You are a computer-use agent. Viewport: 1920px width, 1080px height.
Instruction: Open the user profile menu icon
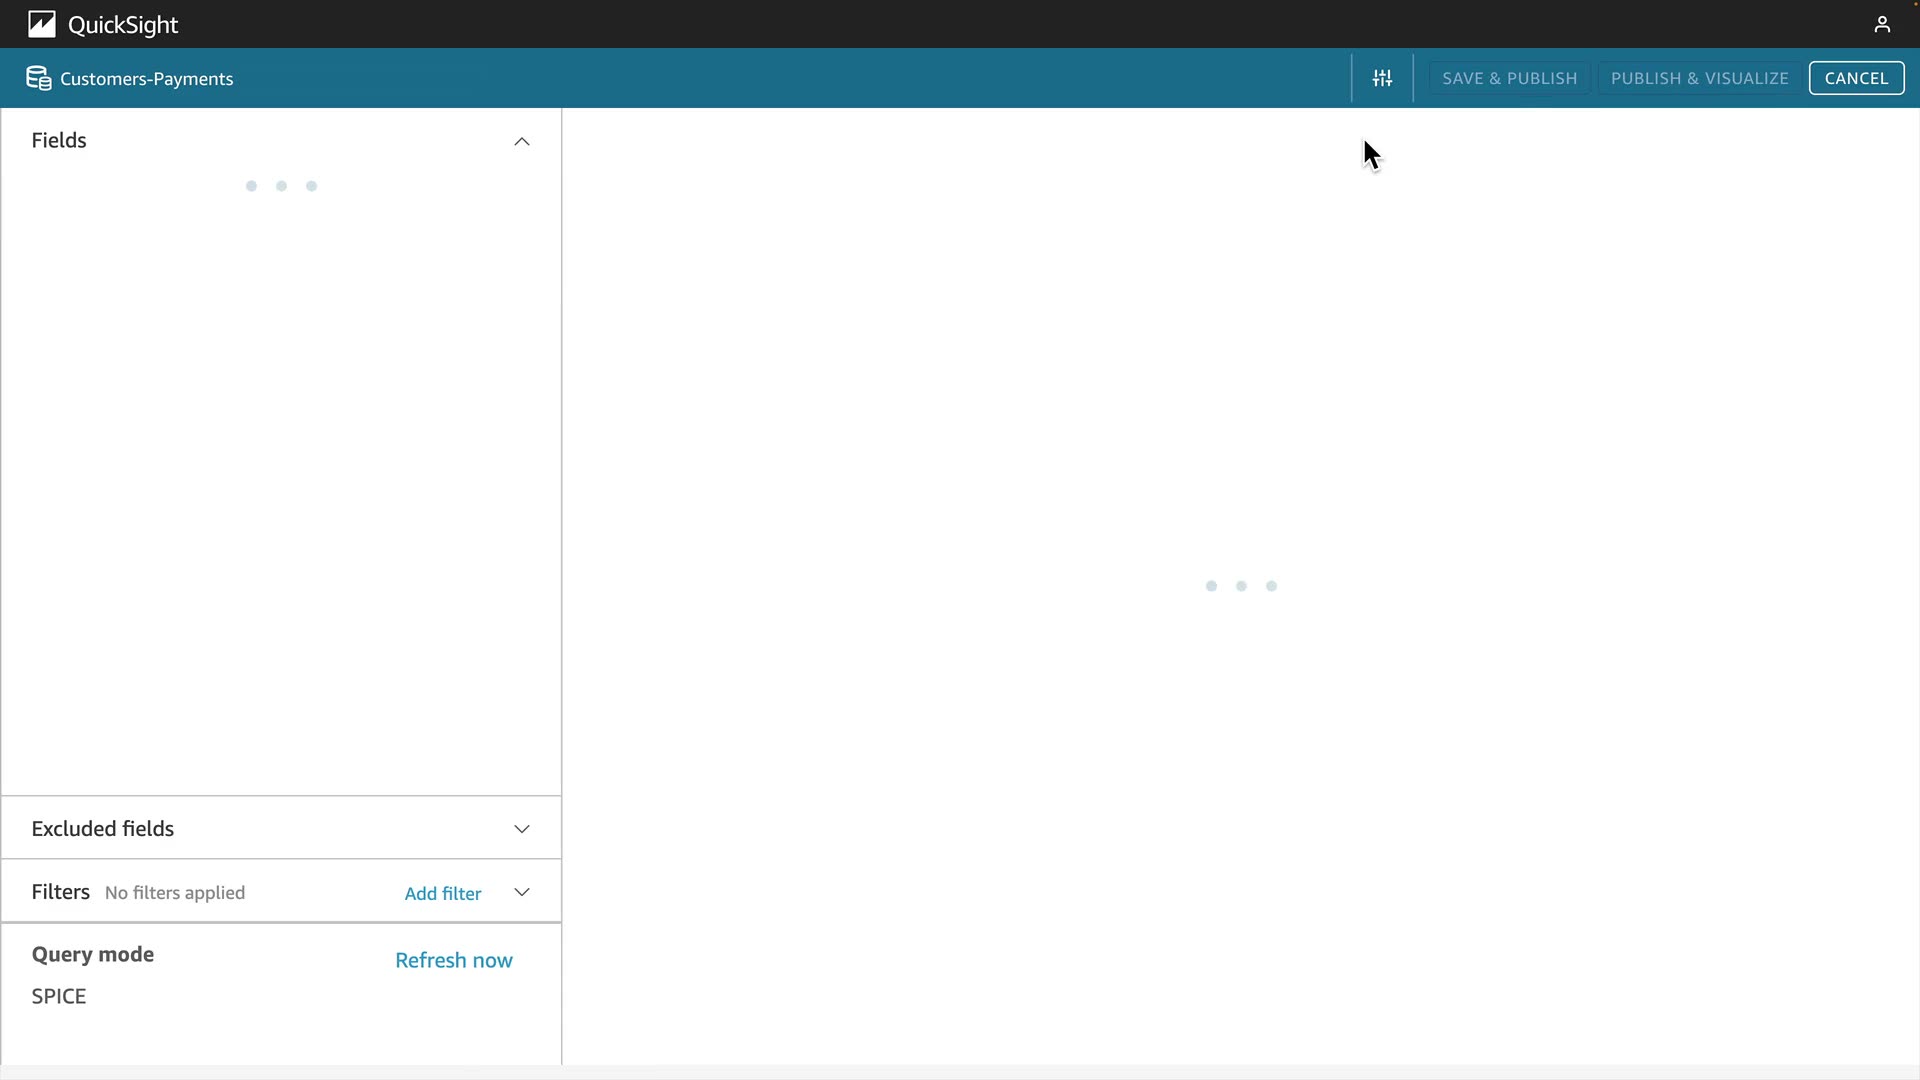[1882, 24]
